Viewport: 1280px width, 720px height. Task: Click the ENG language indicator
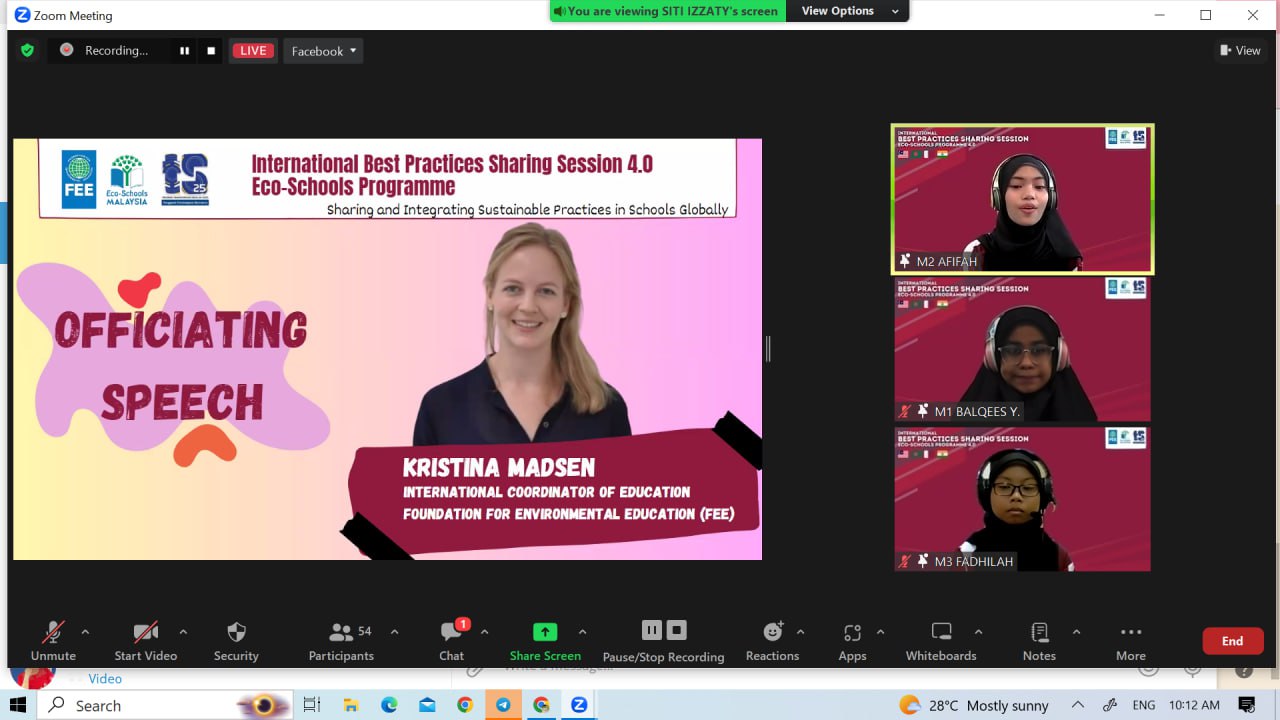pos(1144,705)
